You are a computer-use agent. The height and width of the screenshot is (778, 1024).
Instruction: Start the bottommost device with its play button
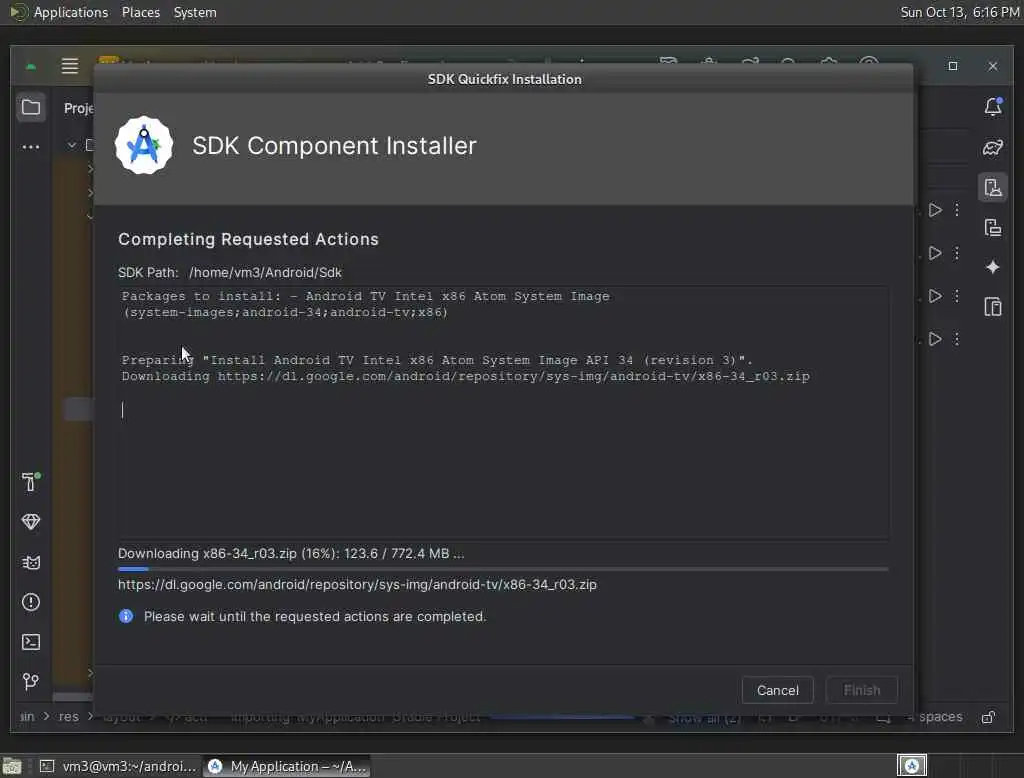(x=935, y=339)
